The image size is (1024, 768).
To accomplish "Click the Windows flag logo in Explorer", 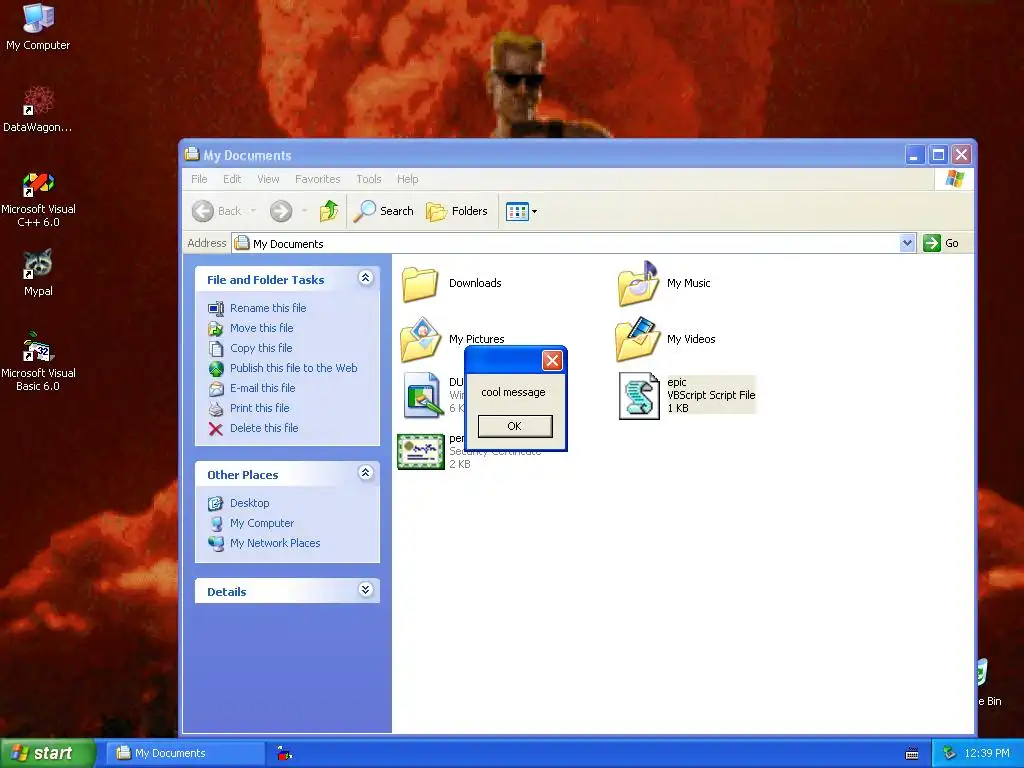I will pyautogui.click(x=954, y=179).
